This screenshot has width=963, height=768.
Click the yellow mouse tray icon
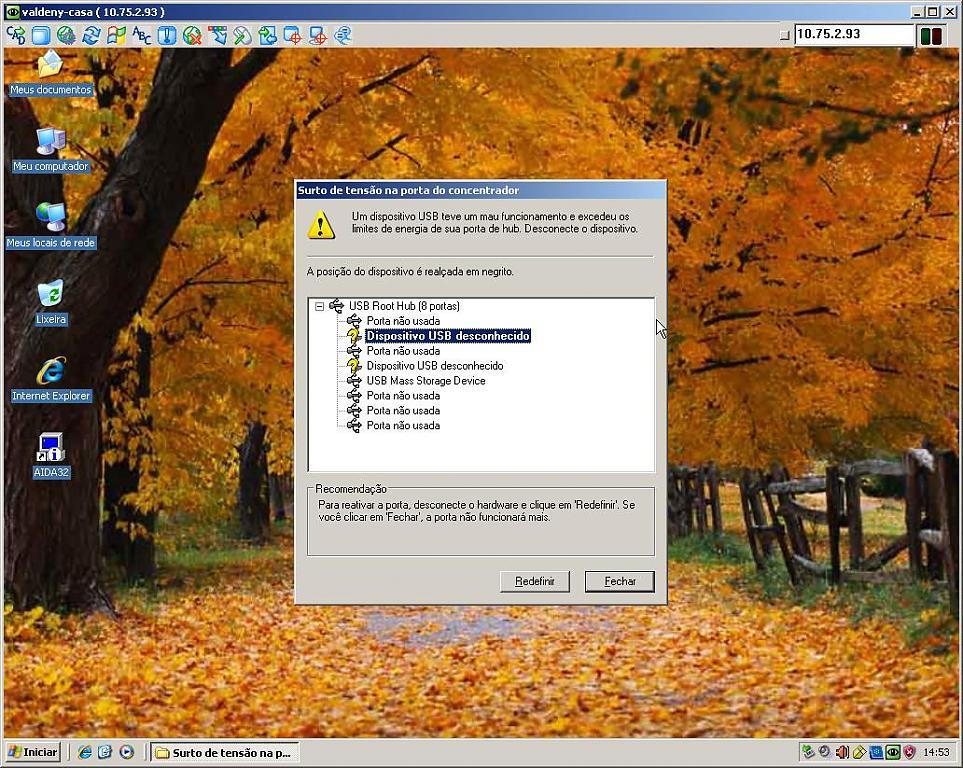(859, 752)
